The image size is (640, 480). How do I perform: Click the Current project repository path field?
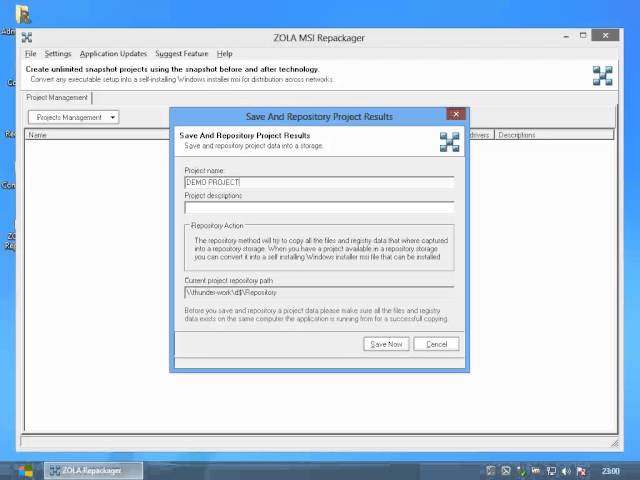click(319, 292)
